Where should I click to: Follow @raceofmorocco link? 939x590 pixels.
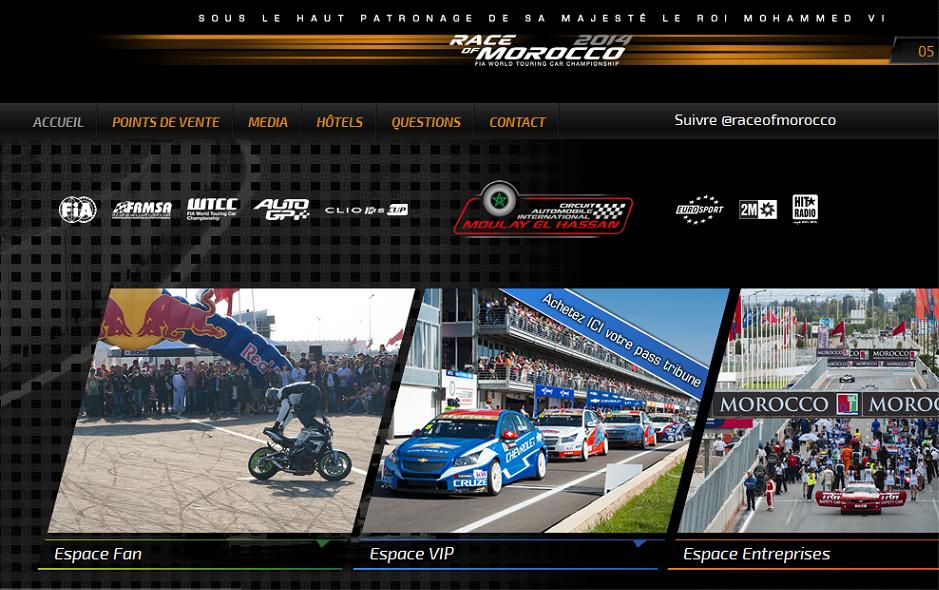pos(755,120)
